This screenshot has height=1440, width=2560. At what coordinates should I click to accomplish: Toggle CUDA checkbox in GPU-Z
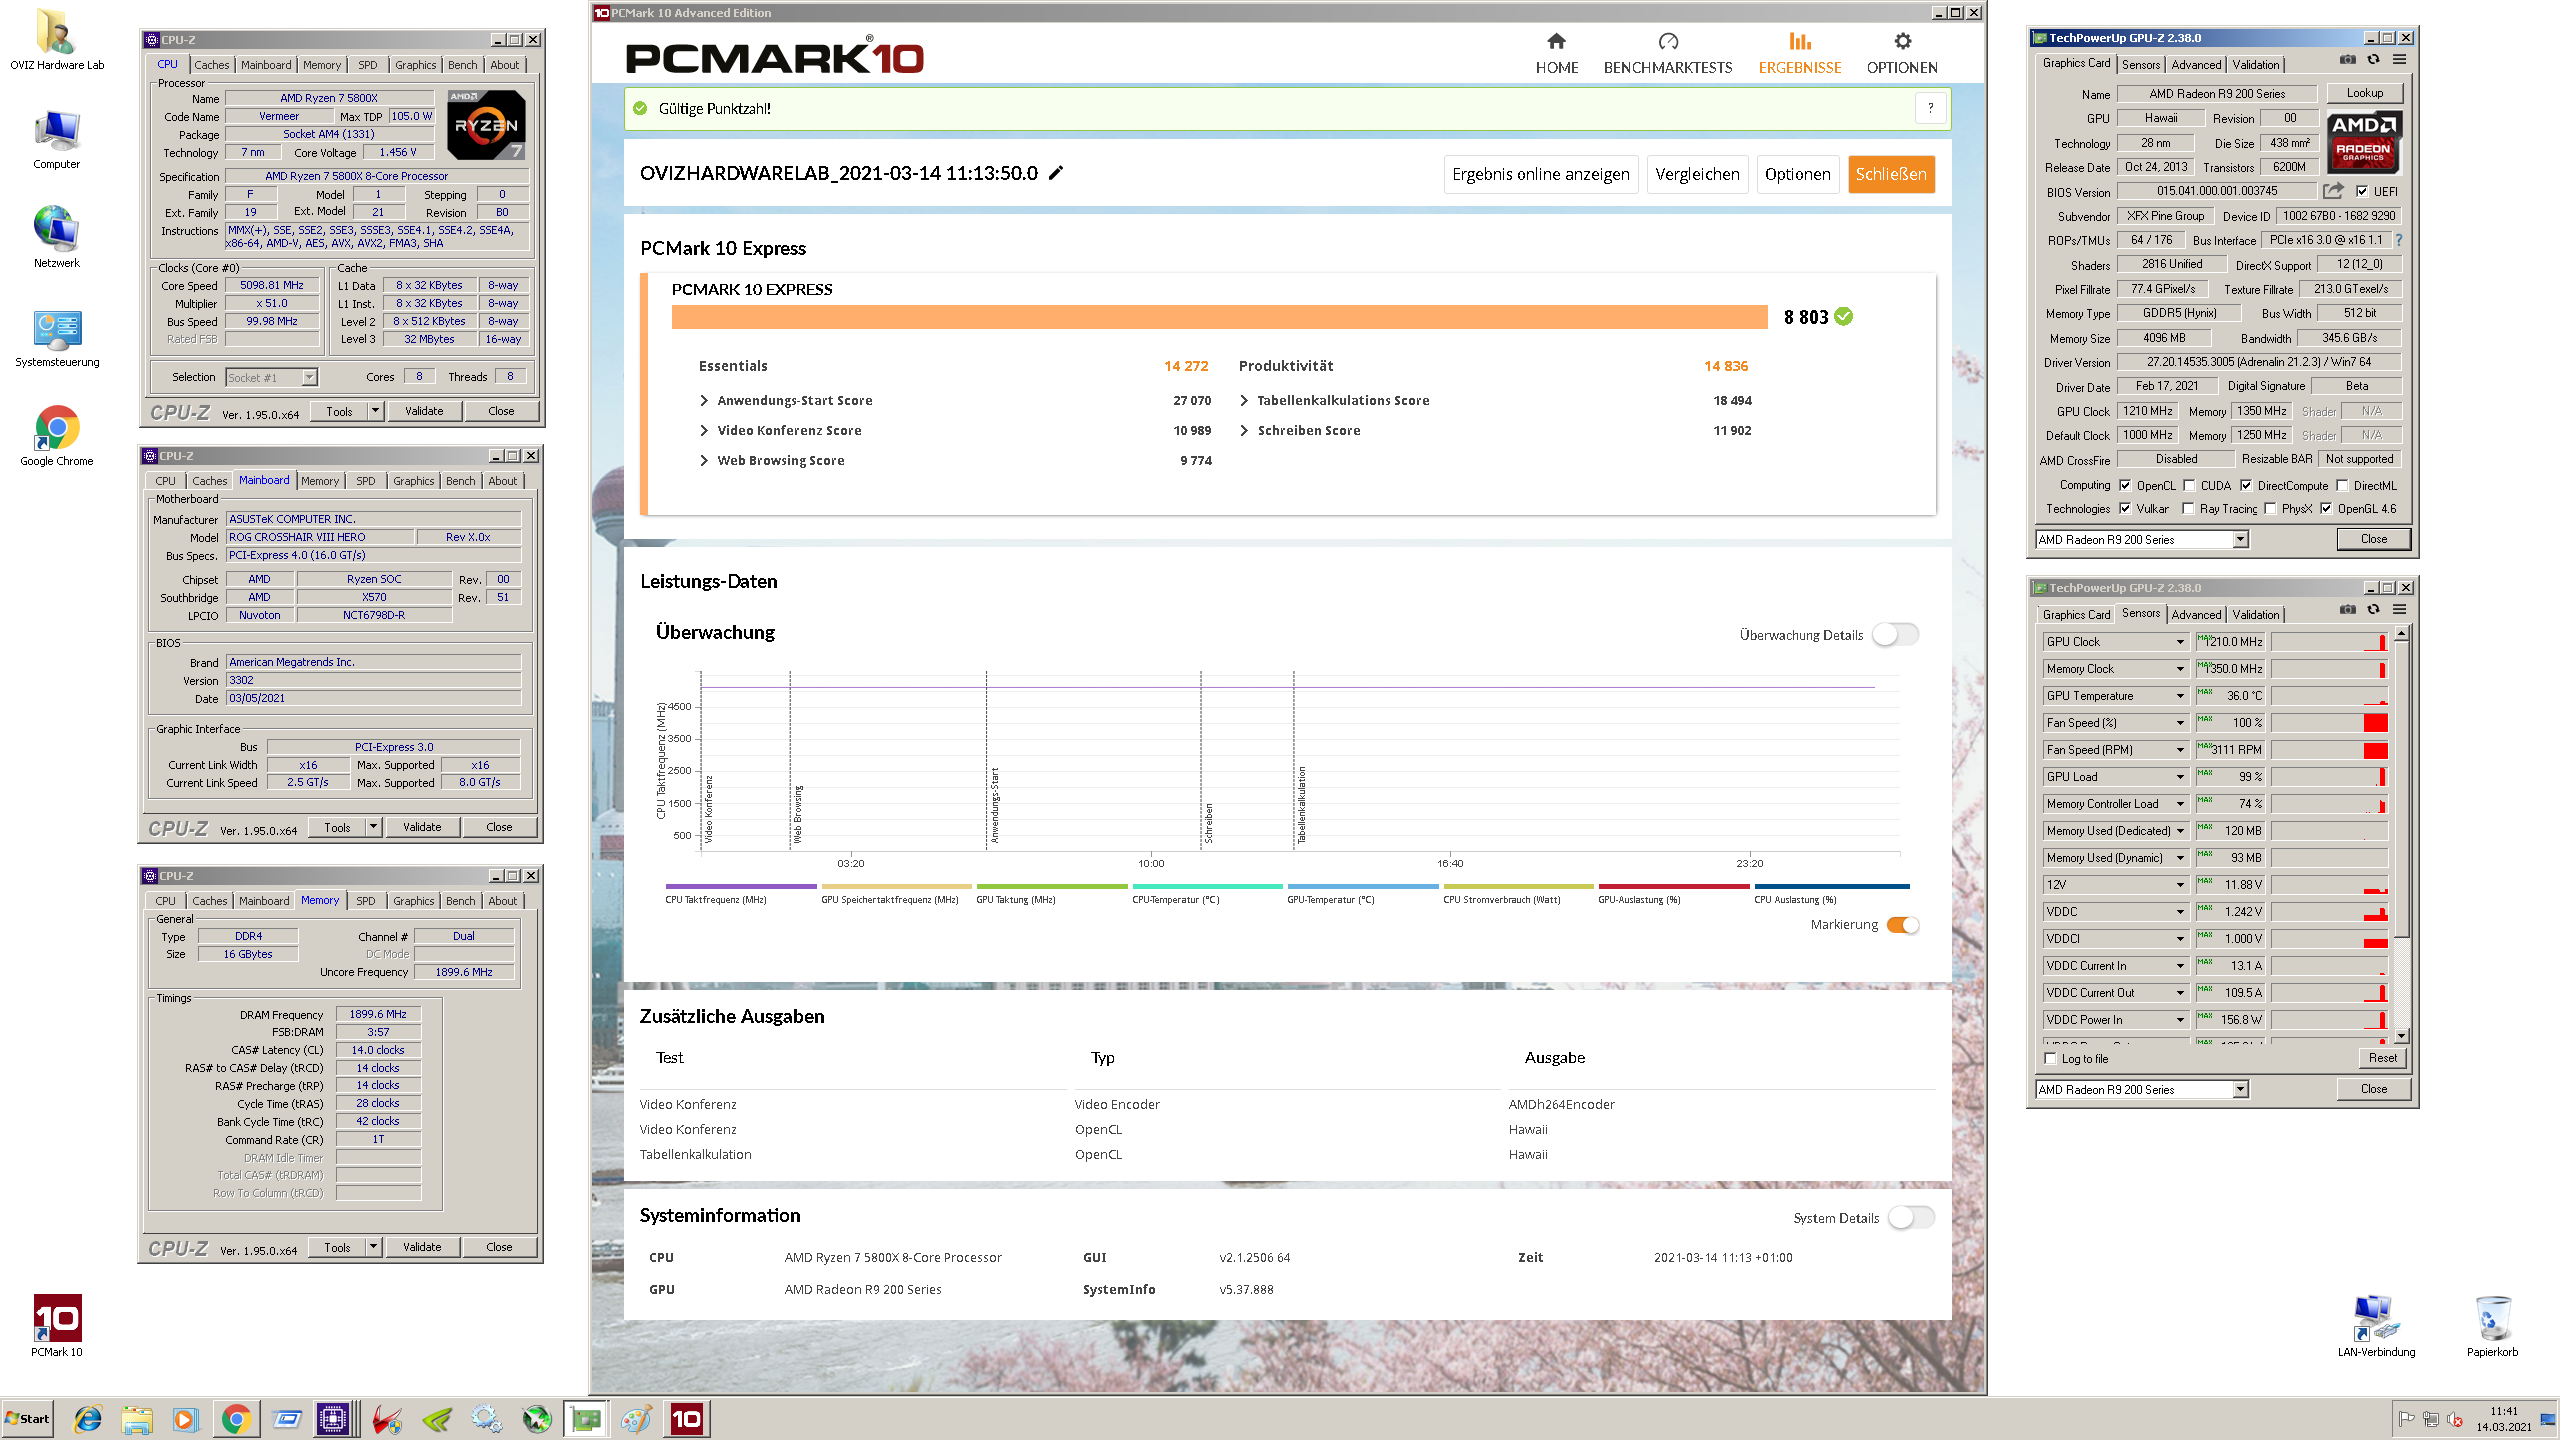tap(2189, 485)
